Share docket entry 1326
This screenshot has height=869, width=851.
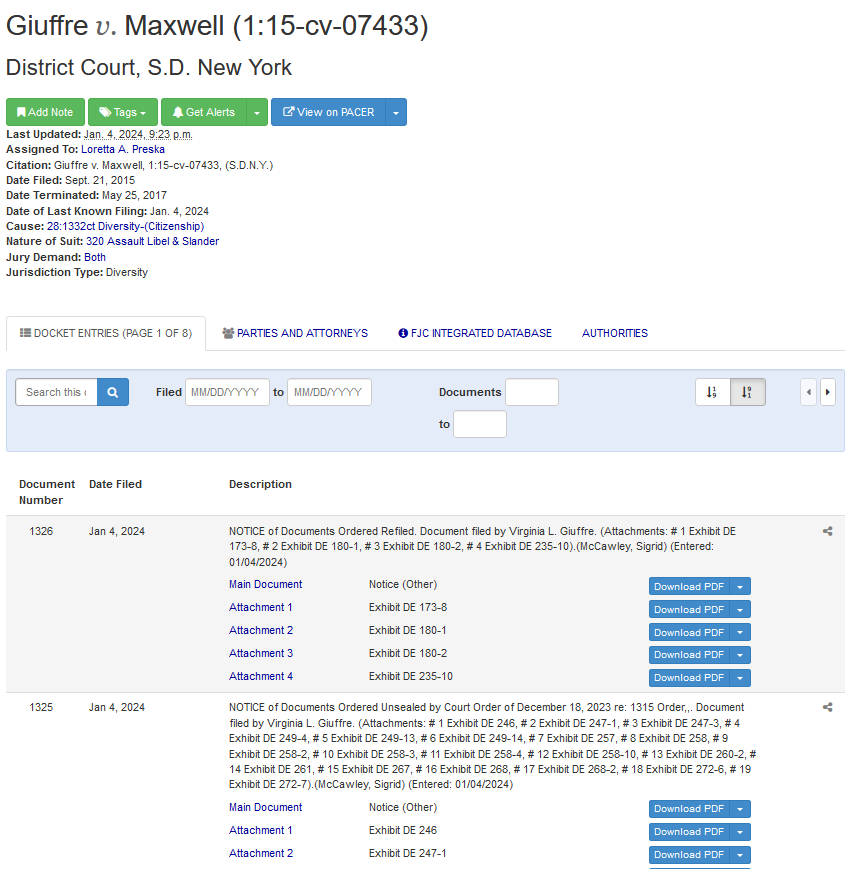(827, 531)
